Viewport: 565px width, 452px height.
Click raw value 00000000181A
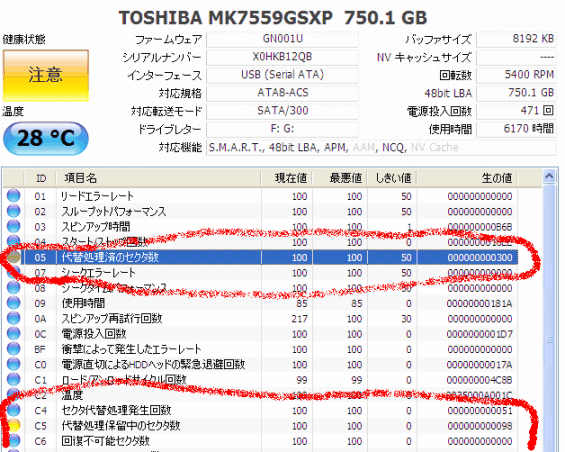[480, 303]
